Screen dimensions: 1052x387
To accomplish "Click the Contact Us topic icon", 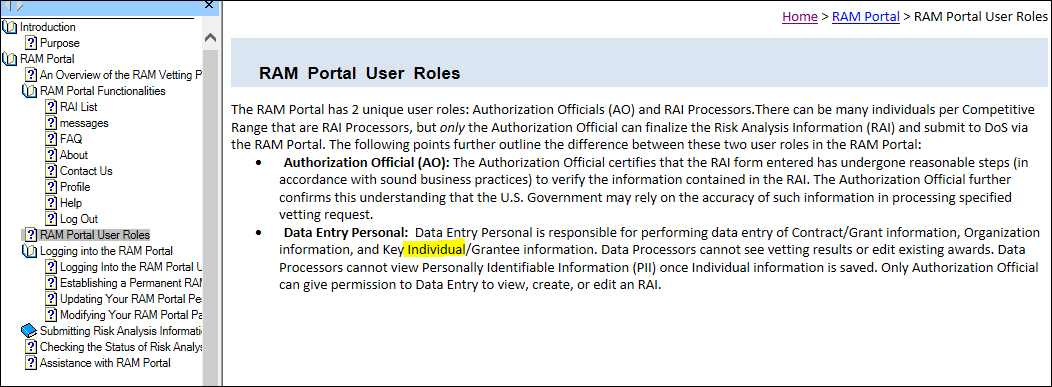I will click(x=51, y=171).
